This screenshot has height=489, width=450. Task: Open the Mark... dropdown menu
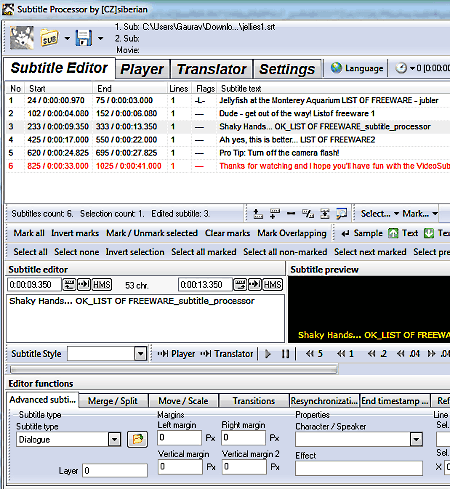420,214
